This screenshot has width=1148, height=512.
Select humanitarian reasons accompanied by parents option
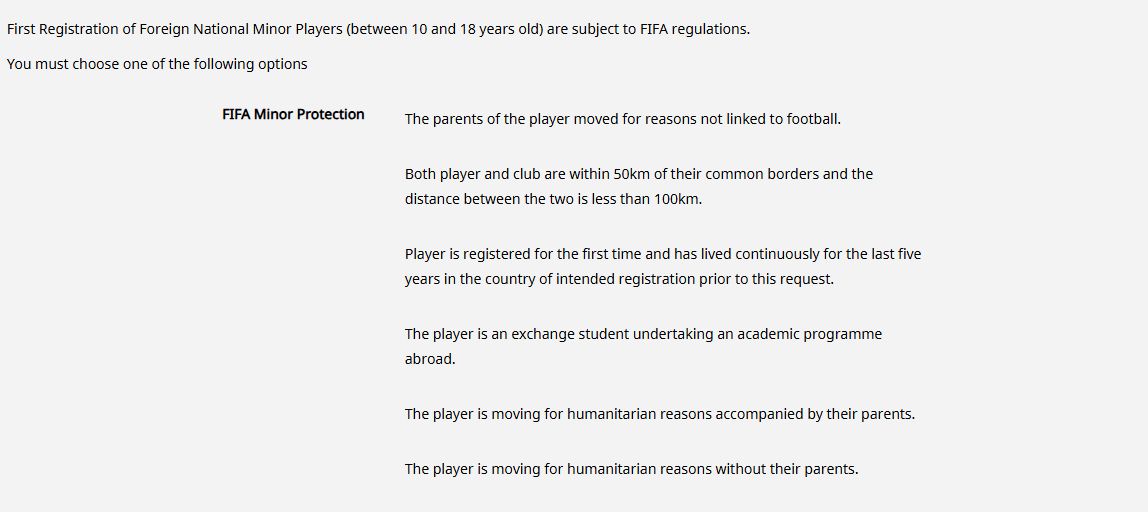pyautogui.click(x=660, y=414)
